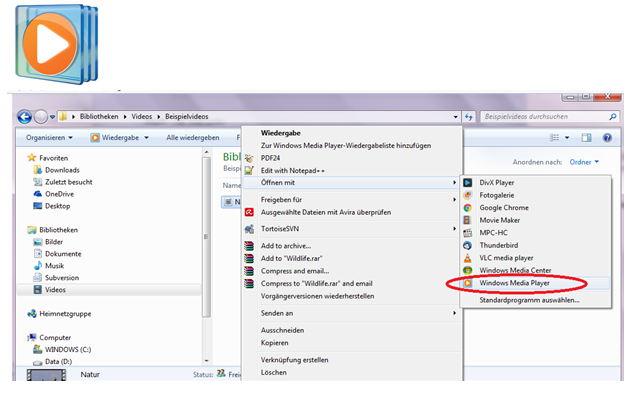Choose Kopieren in the context menu
The width and height of the screenshot is (635, 395).
coord(275,343)
